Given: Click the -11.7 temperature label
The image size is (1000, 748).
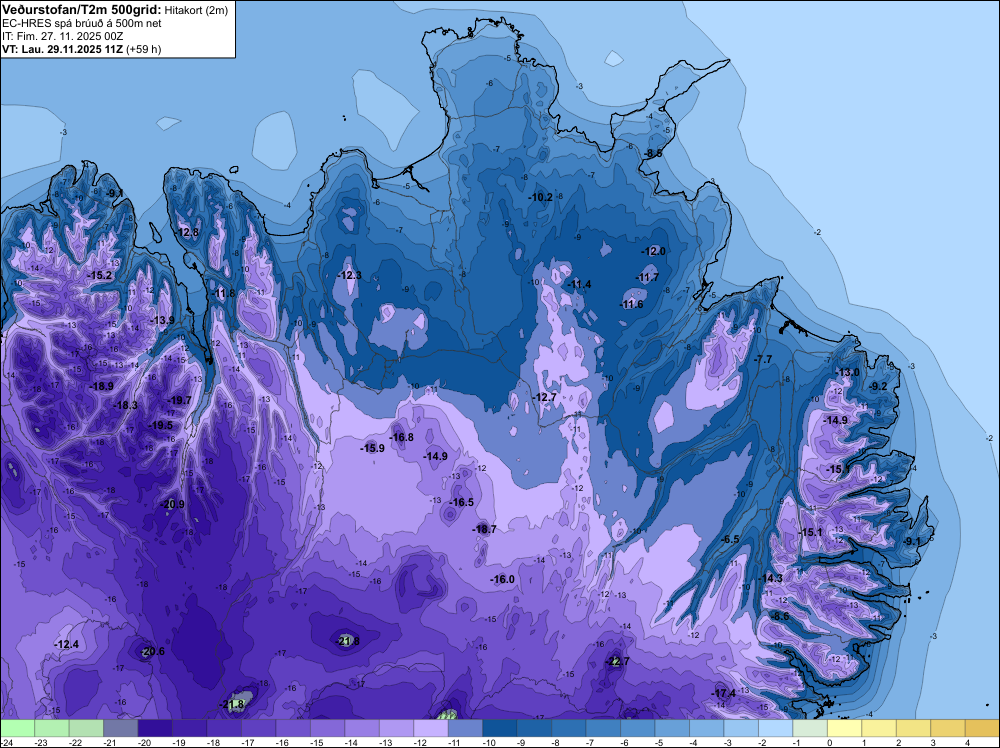Looking at the screenshot, I should 647,277.
